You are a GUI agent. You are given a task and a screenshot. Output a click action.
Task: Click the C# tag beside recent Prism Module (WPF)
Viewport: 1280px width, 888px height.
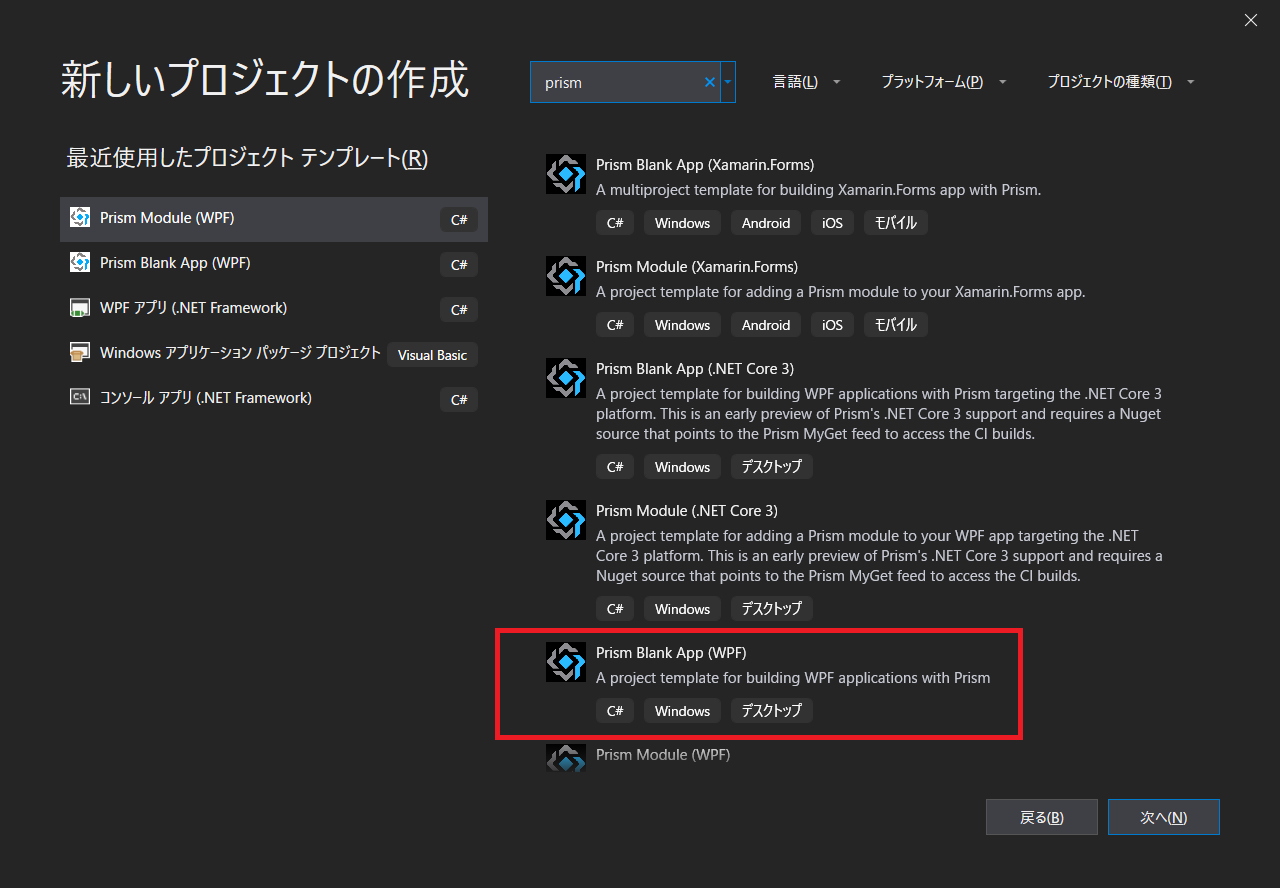459,219
